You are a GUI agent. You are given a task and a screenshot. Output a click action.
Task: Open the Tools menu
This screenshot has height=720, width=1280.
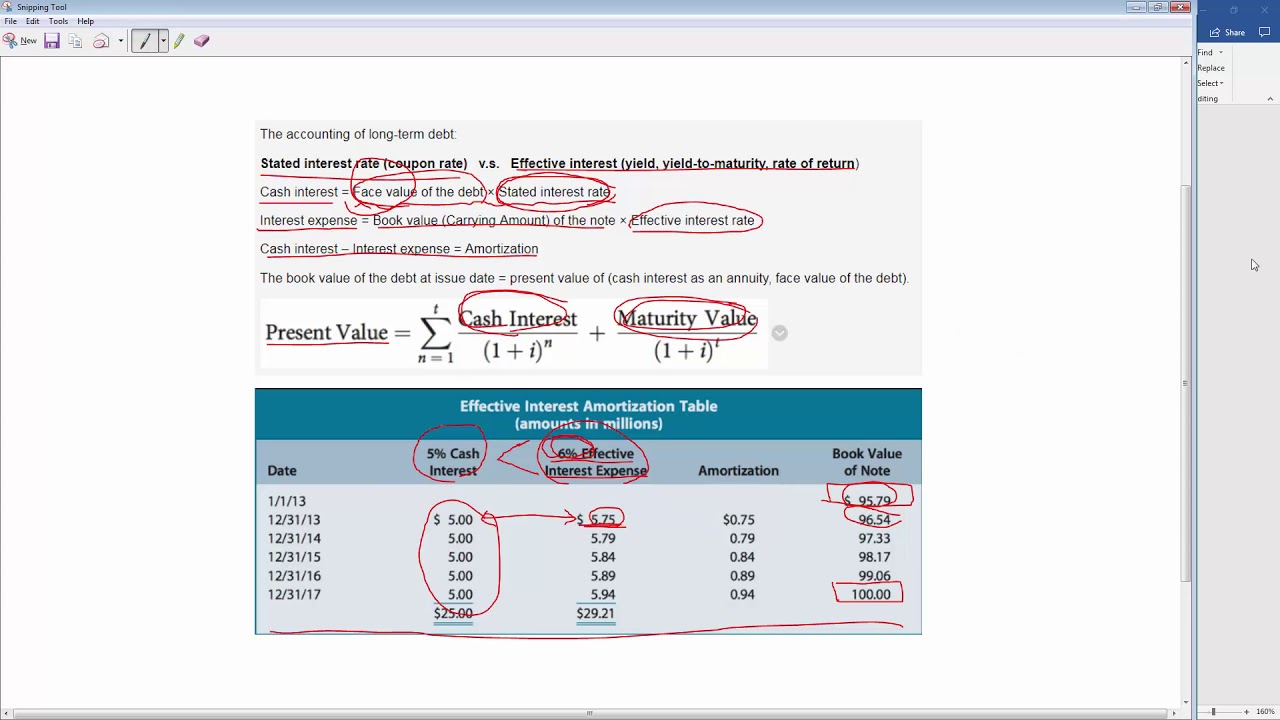tap(58, 21)
